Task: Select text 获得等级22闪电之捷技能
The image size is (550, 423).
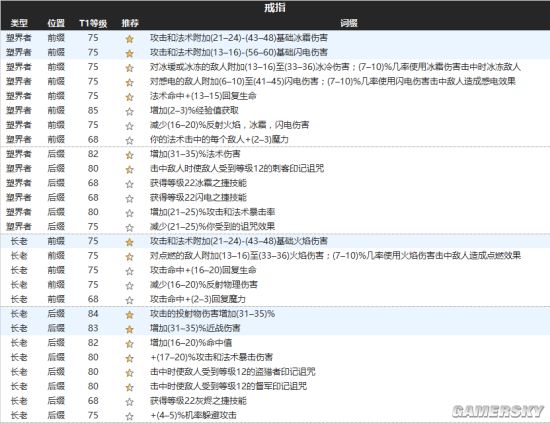Action: click(x=198, y=197)
